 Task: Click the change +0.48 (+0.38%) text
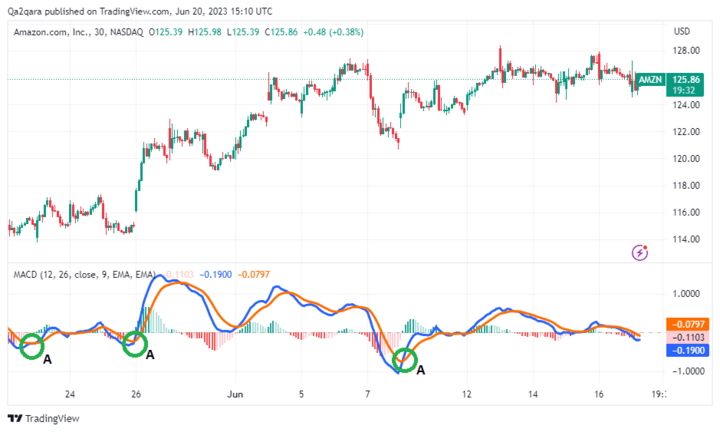(x=333, y=32)
